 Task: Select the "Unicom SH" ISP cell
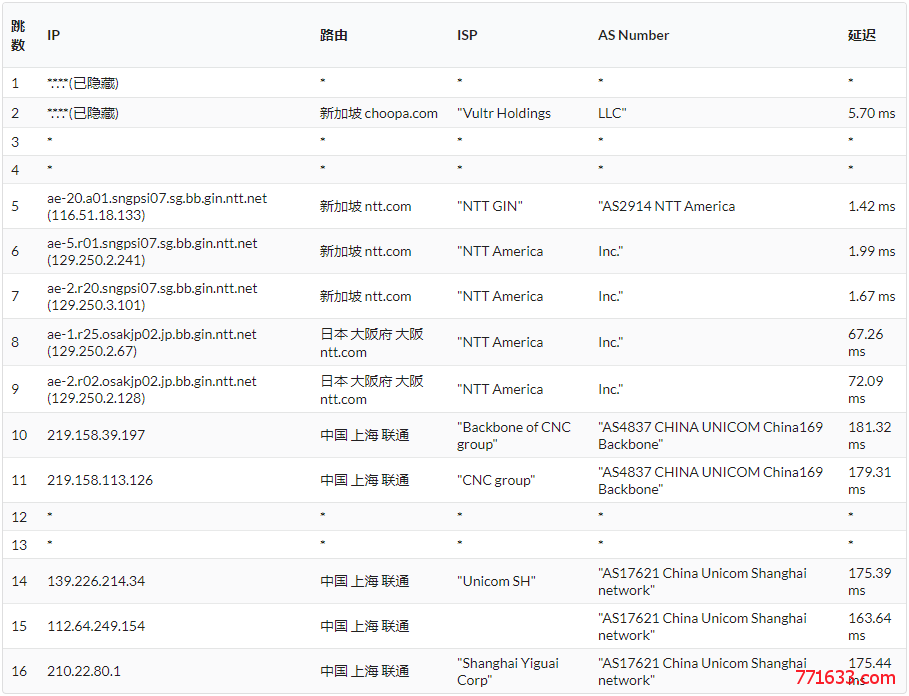click(x=496, y=581)
